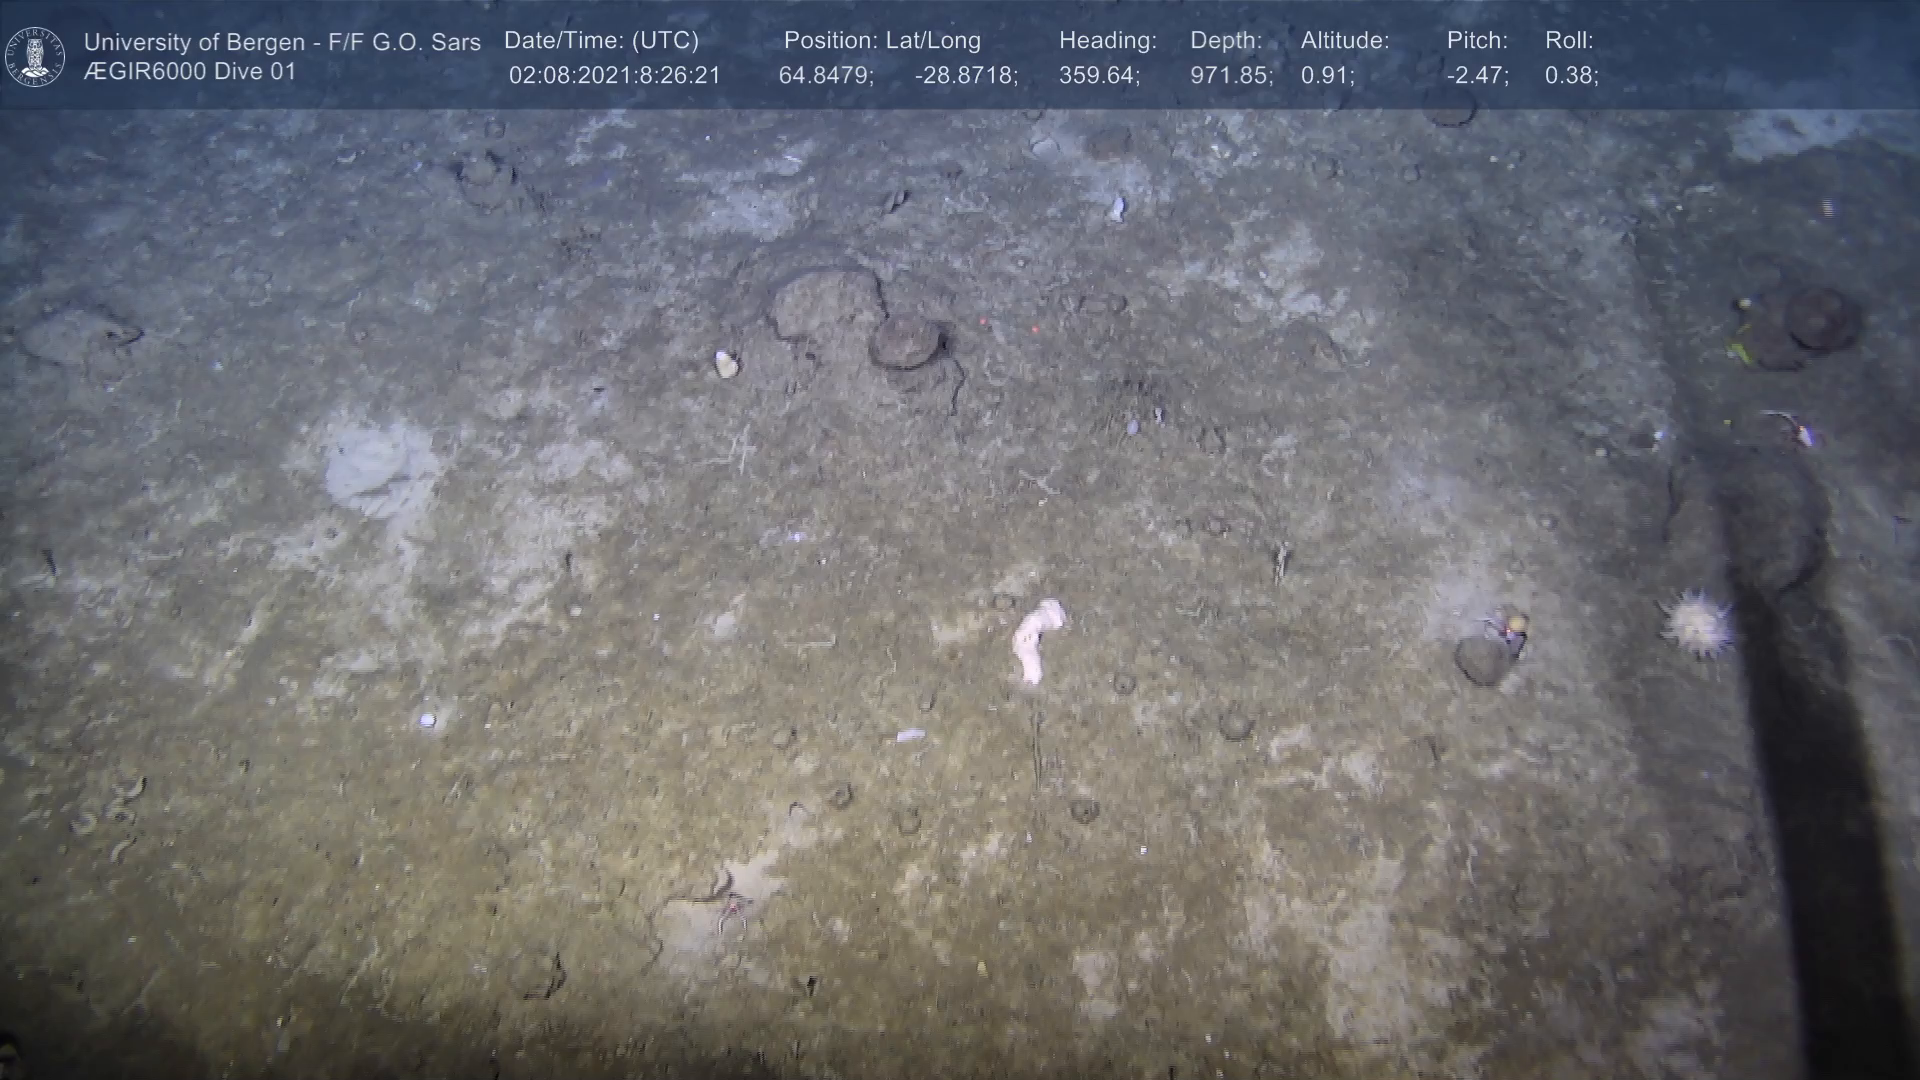The width and height of the screenshot is (1920, 1080).
Task: Click the heading value 359.64
Action: pyautogui.click(x=1099, y=76)
